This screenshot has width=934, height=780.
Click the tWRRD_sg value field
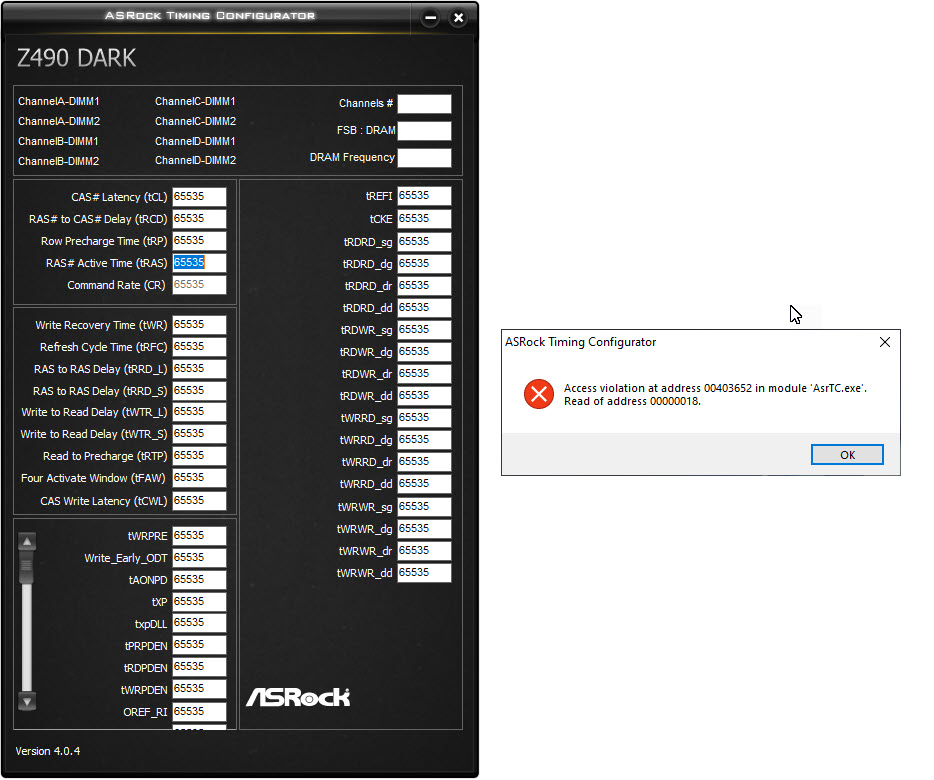click(424, 418)
